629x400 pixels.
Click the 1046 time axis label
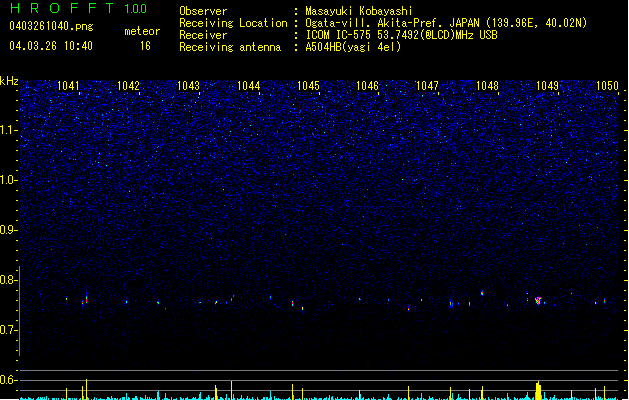point(367,86)
